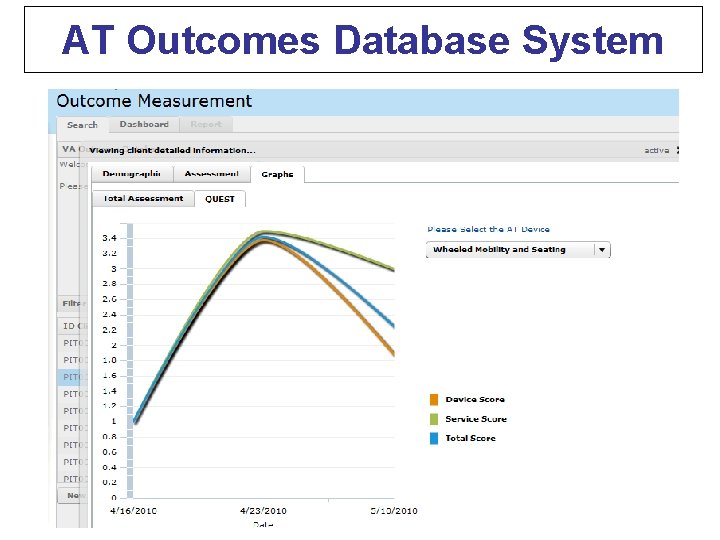Click the orange Device Score legend swatch
This screenshot has width=720, height=540.
point(434,399)
